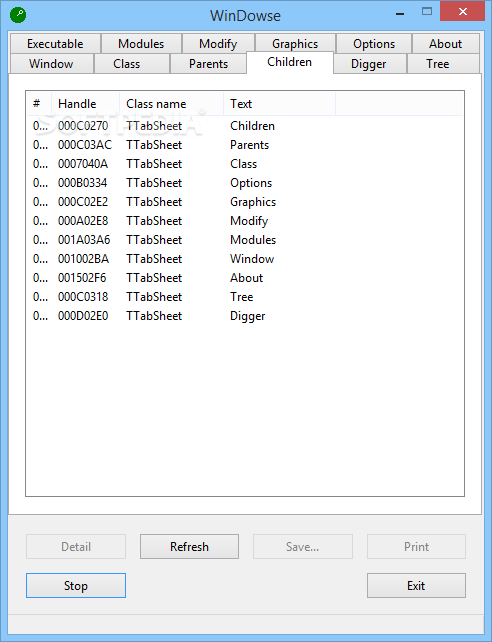Viewport: 492px width, 642px height.
Task: Sort by the # column header
Action: (39, 104)
